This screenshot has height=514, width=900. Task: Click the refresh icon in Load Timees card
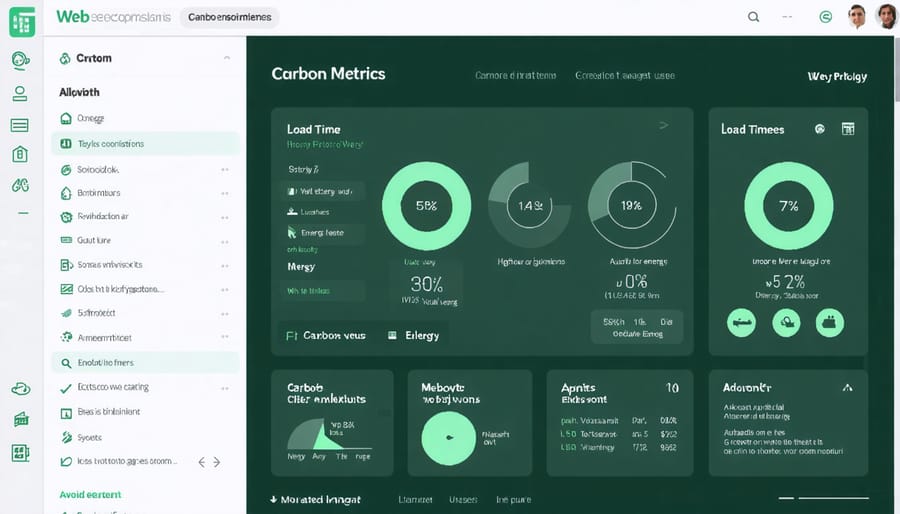[x=820, y=129]
